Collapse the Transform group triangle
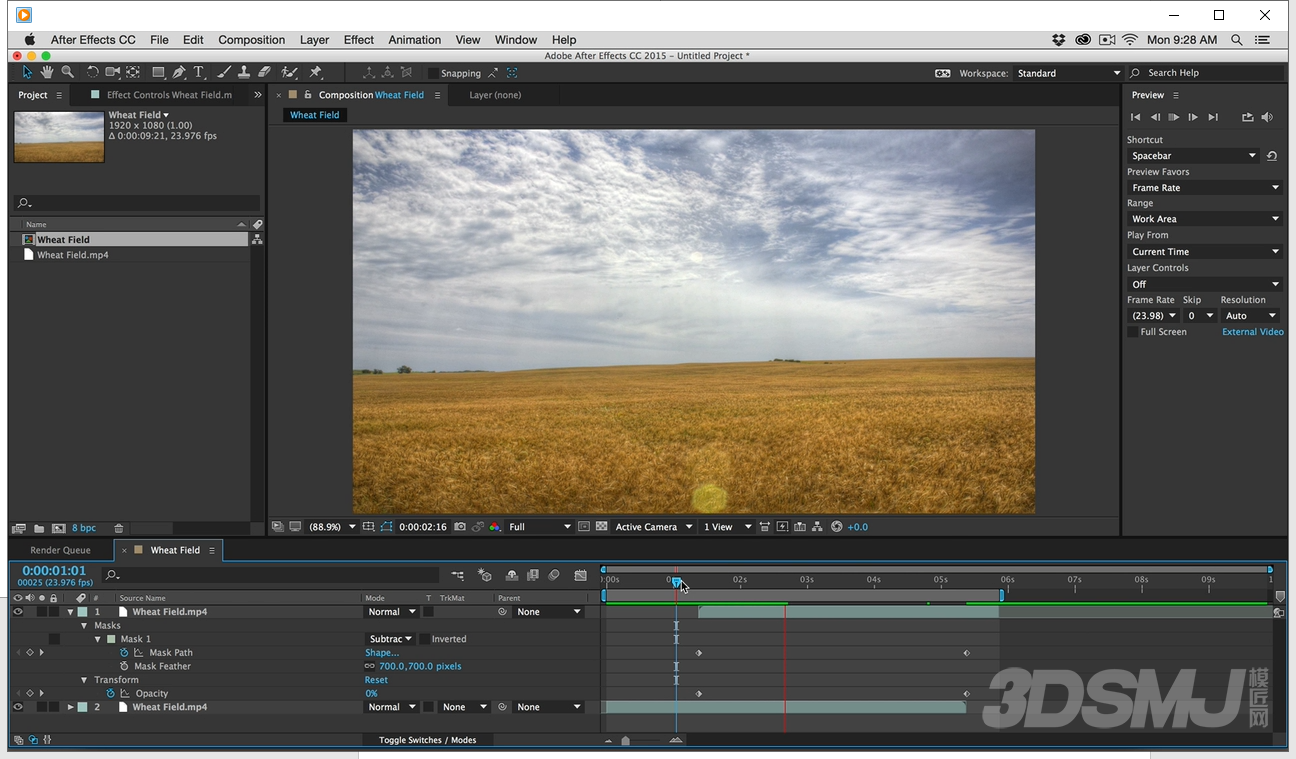Viewport: 1296px width, 759px height. [x=85, y=680]
